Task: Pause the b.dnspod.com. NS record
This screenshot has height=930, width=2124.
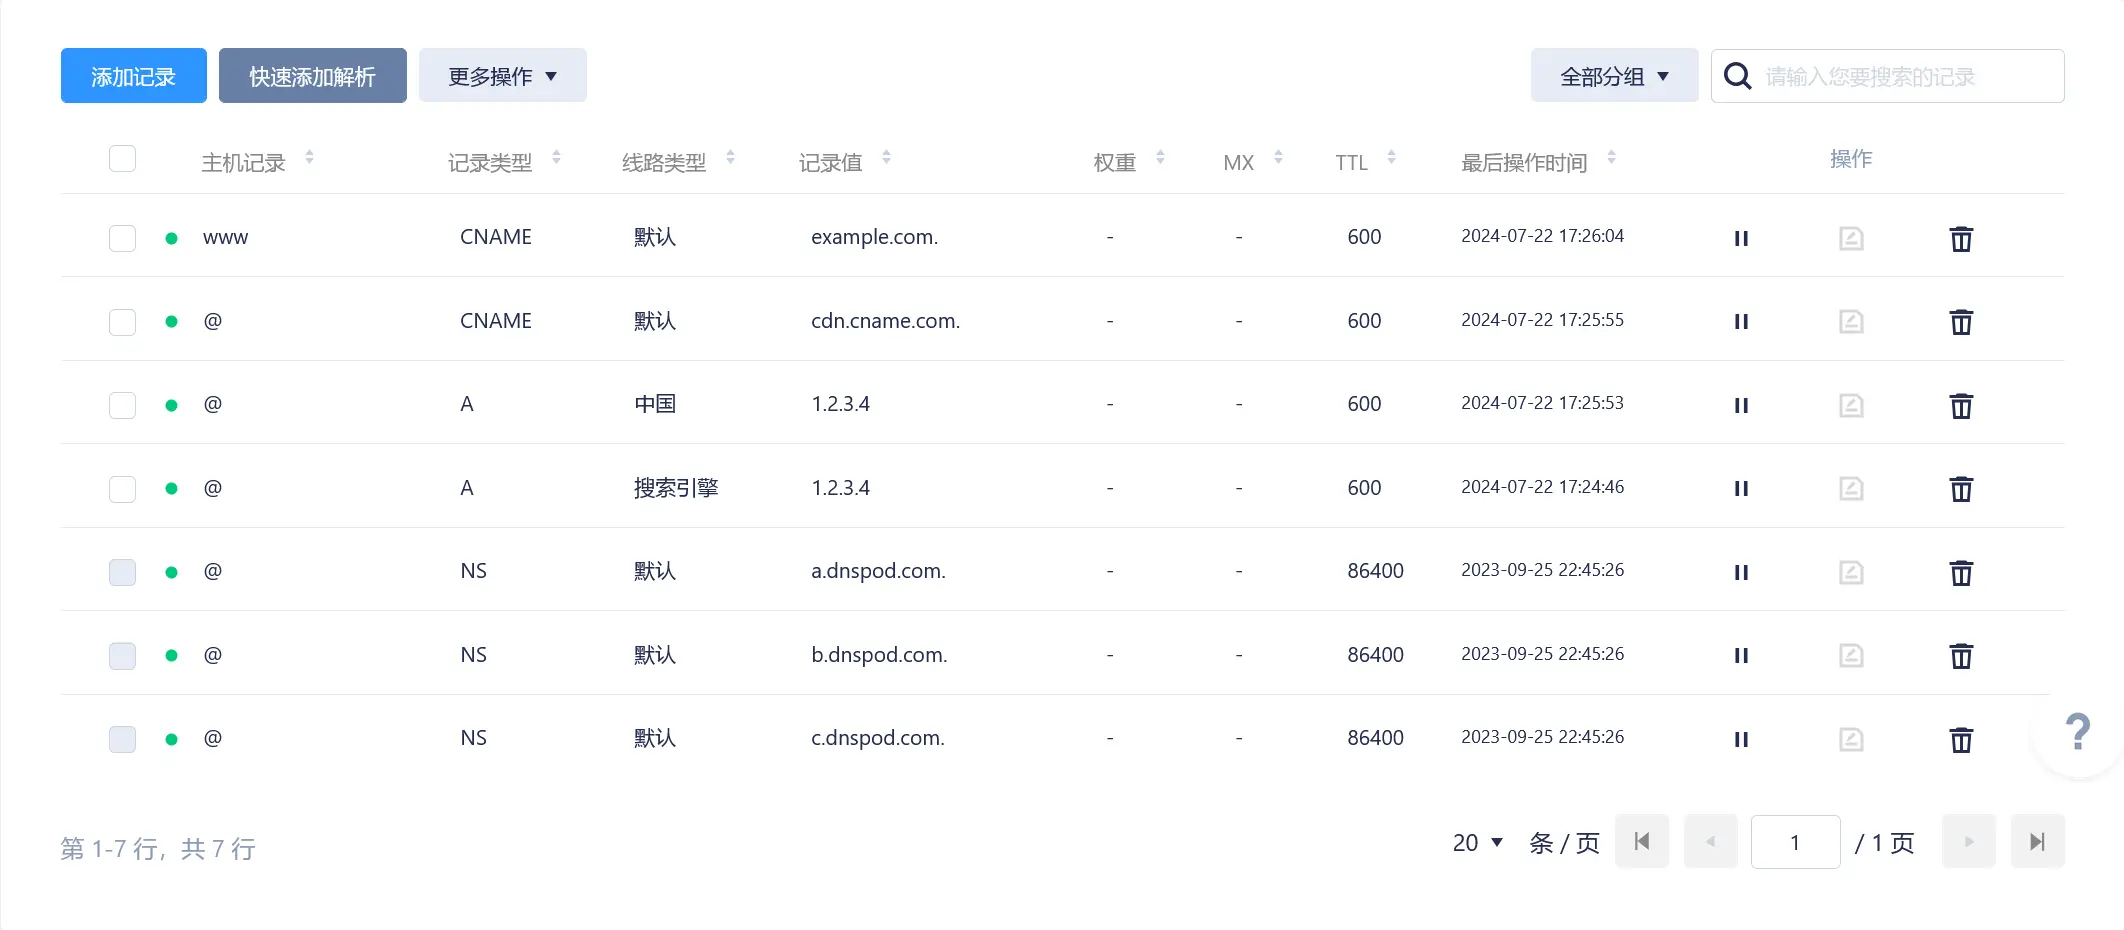Action: pos(1741,656)
